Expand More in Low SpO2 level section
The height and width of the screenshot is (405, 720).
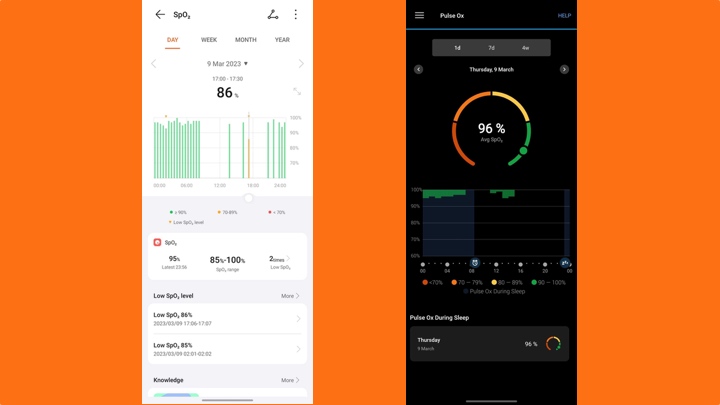click(x=290, y=296)
